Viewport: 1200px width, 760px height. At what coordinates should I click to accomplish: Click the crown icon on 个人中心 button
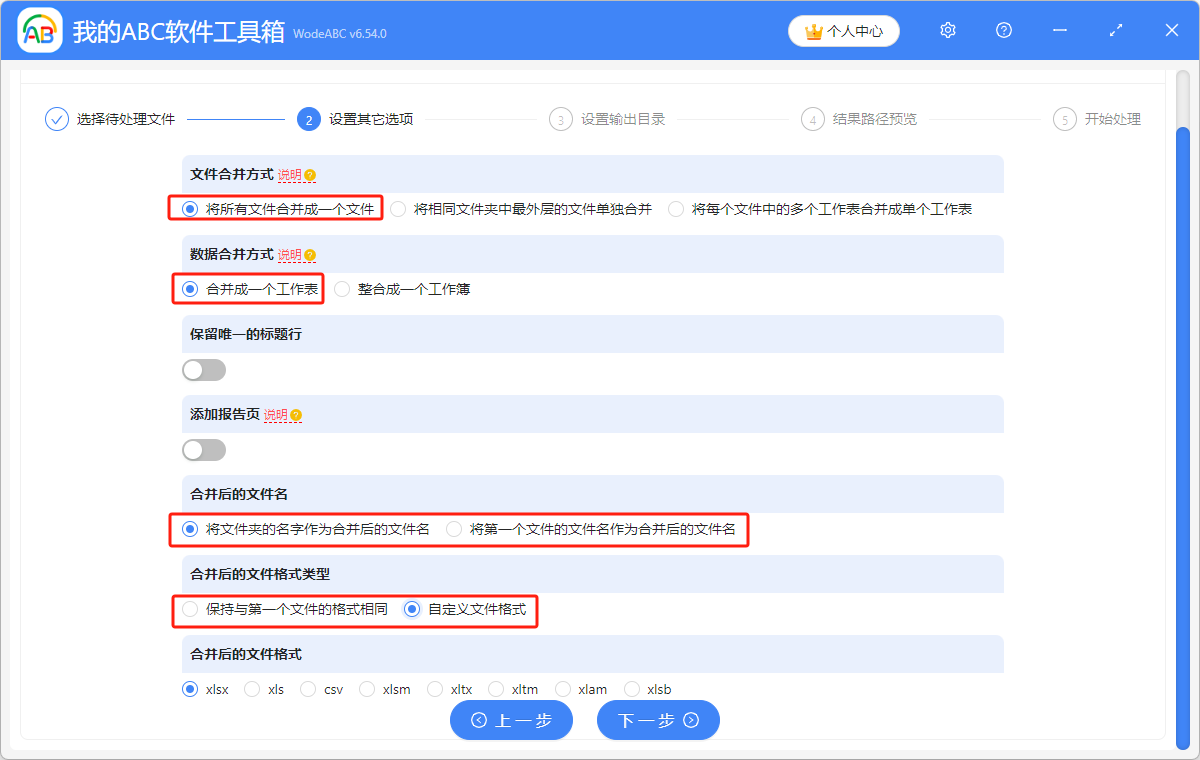812,30
